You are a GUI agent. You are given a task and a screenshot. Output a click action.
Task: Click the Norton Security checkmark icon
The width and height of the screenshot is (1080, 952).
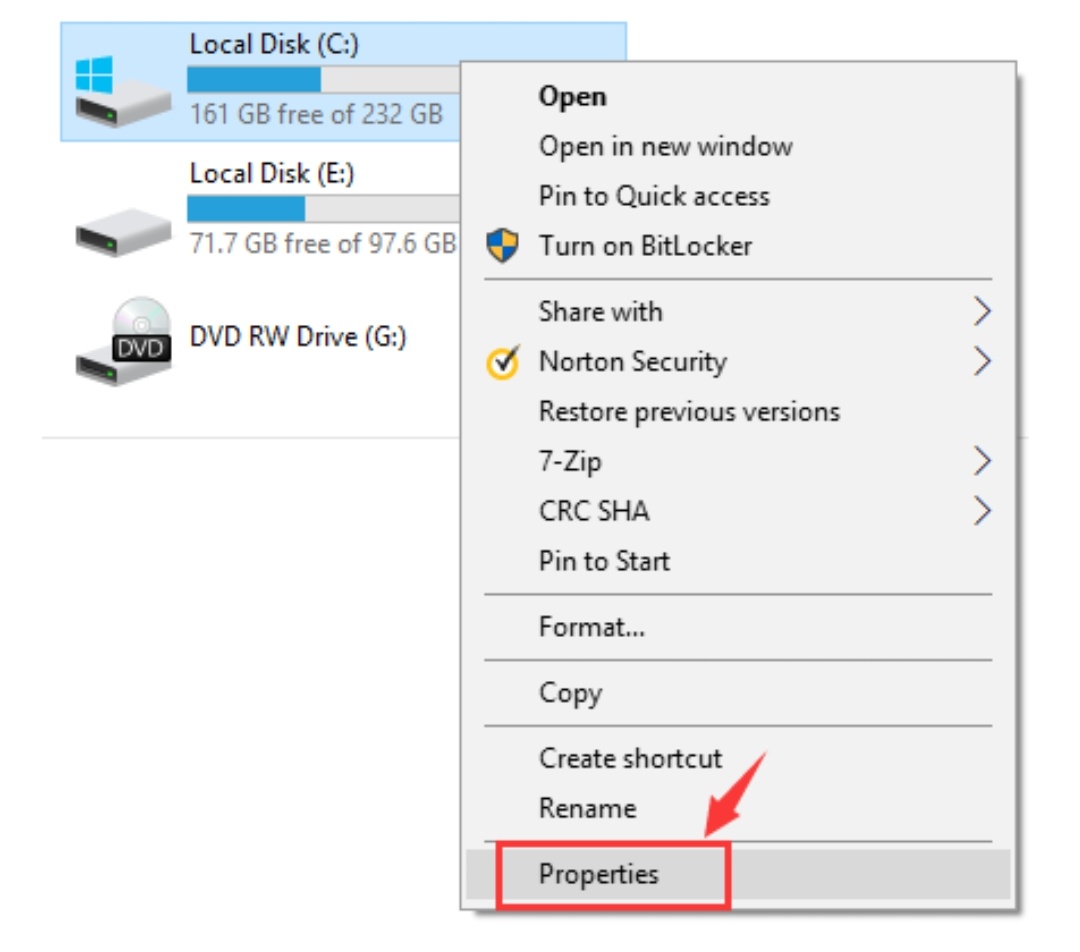503,362
